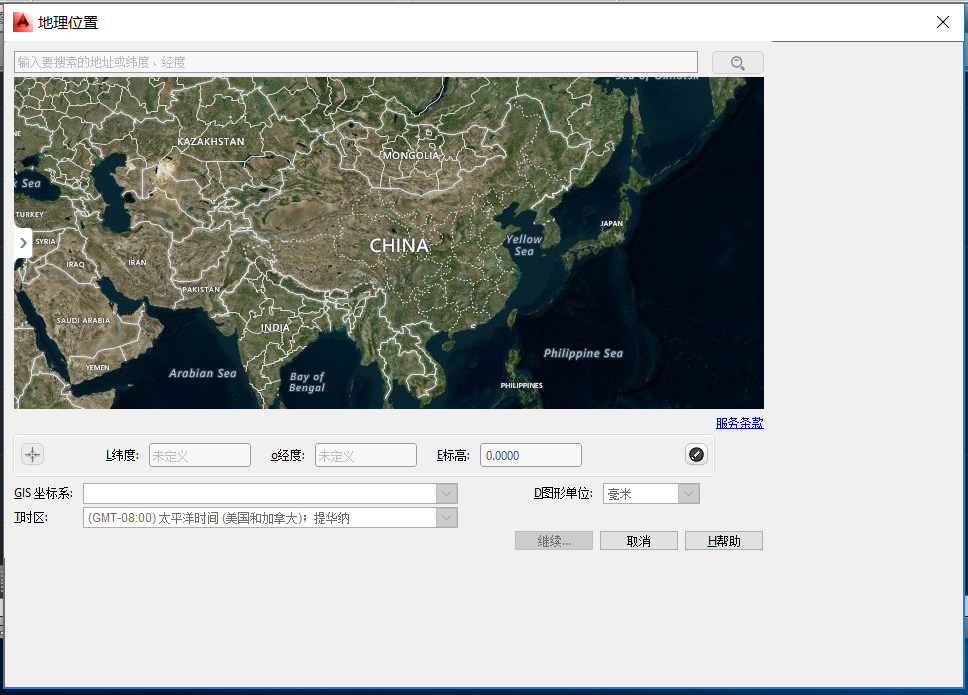The width and height of the screenshot is (968, 695).
Task: Open the GIS 坐标系 dropdown arrow
Action: tap(447, 493)
